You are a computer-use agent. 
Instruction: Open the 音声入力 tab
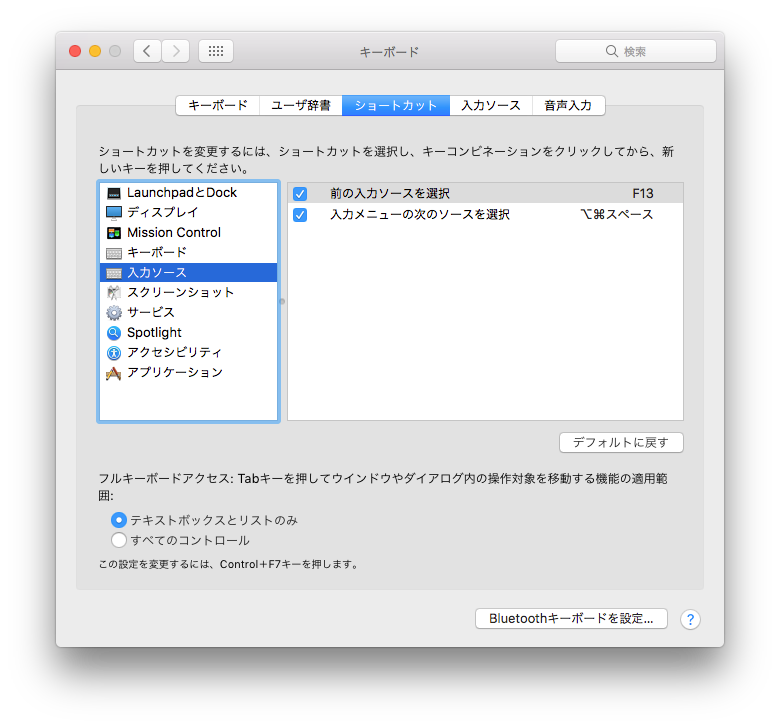(569, 105)
